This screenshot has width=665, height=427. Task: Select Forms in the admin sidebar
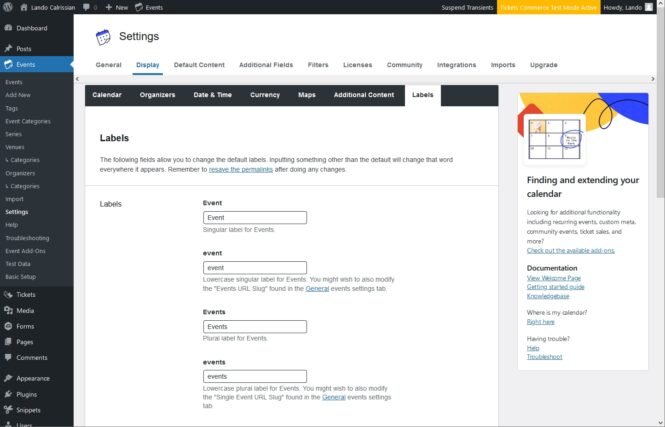(25, 326)
